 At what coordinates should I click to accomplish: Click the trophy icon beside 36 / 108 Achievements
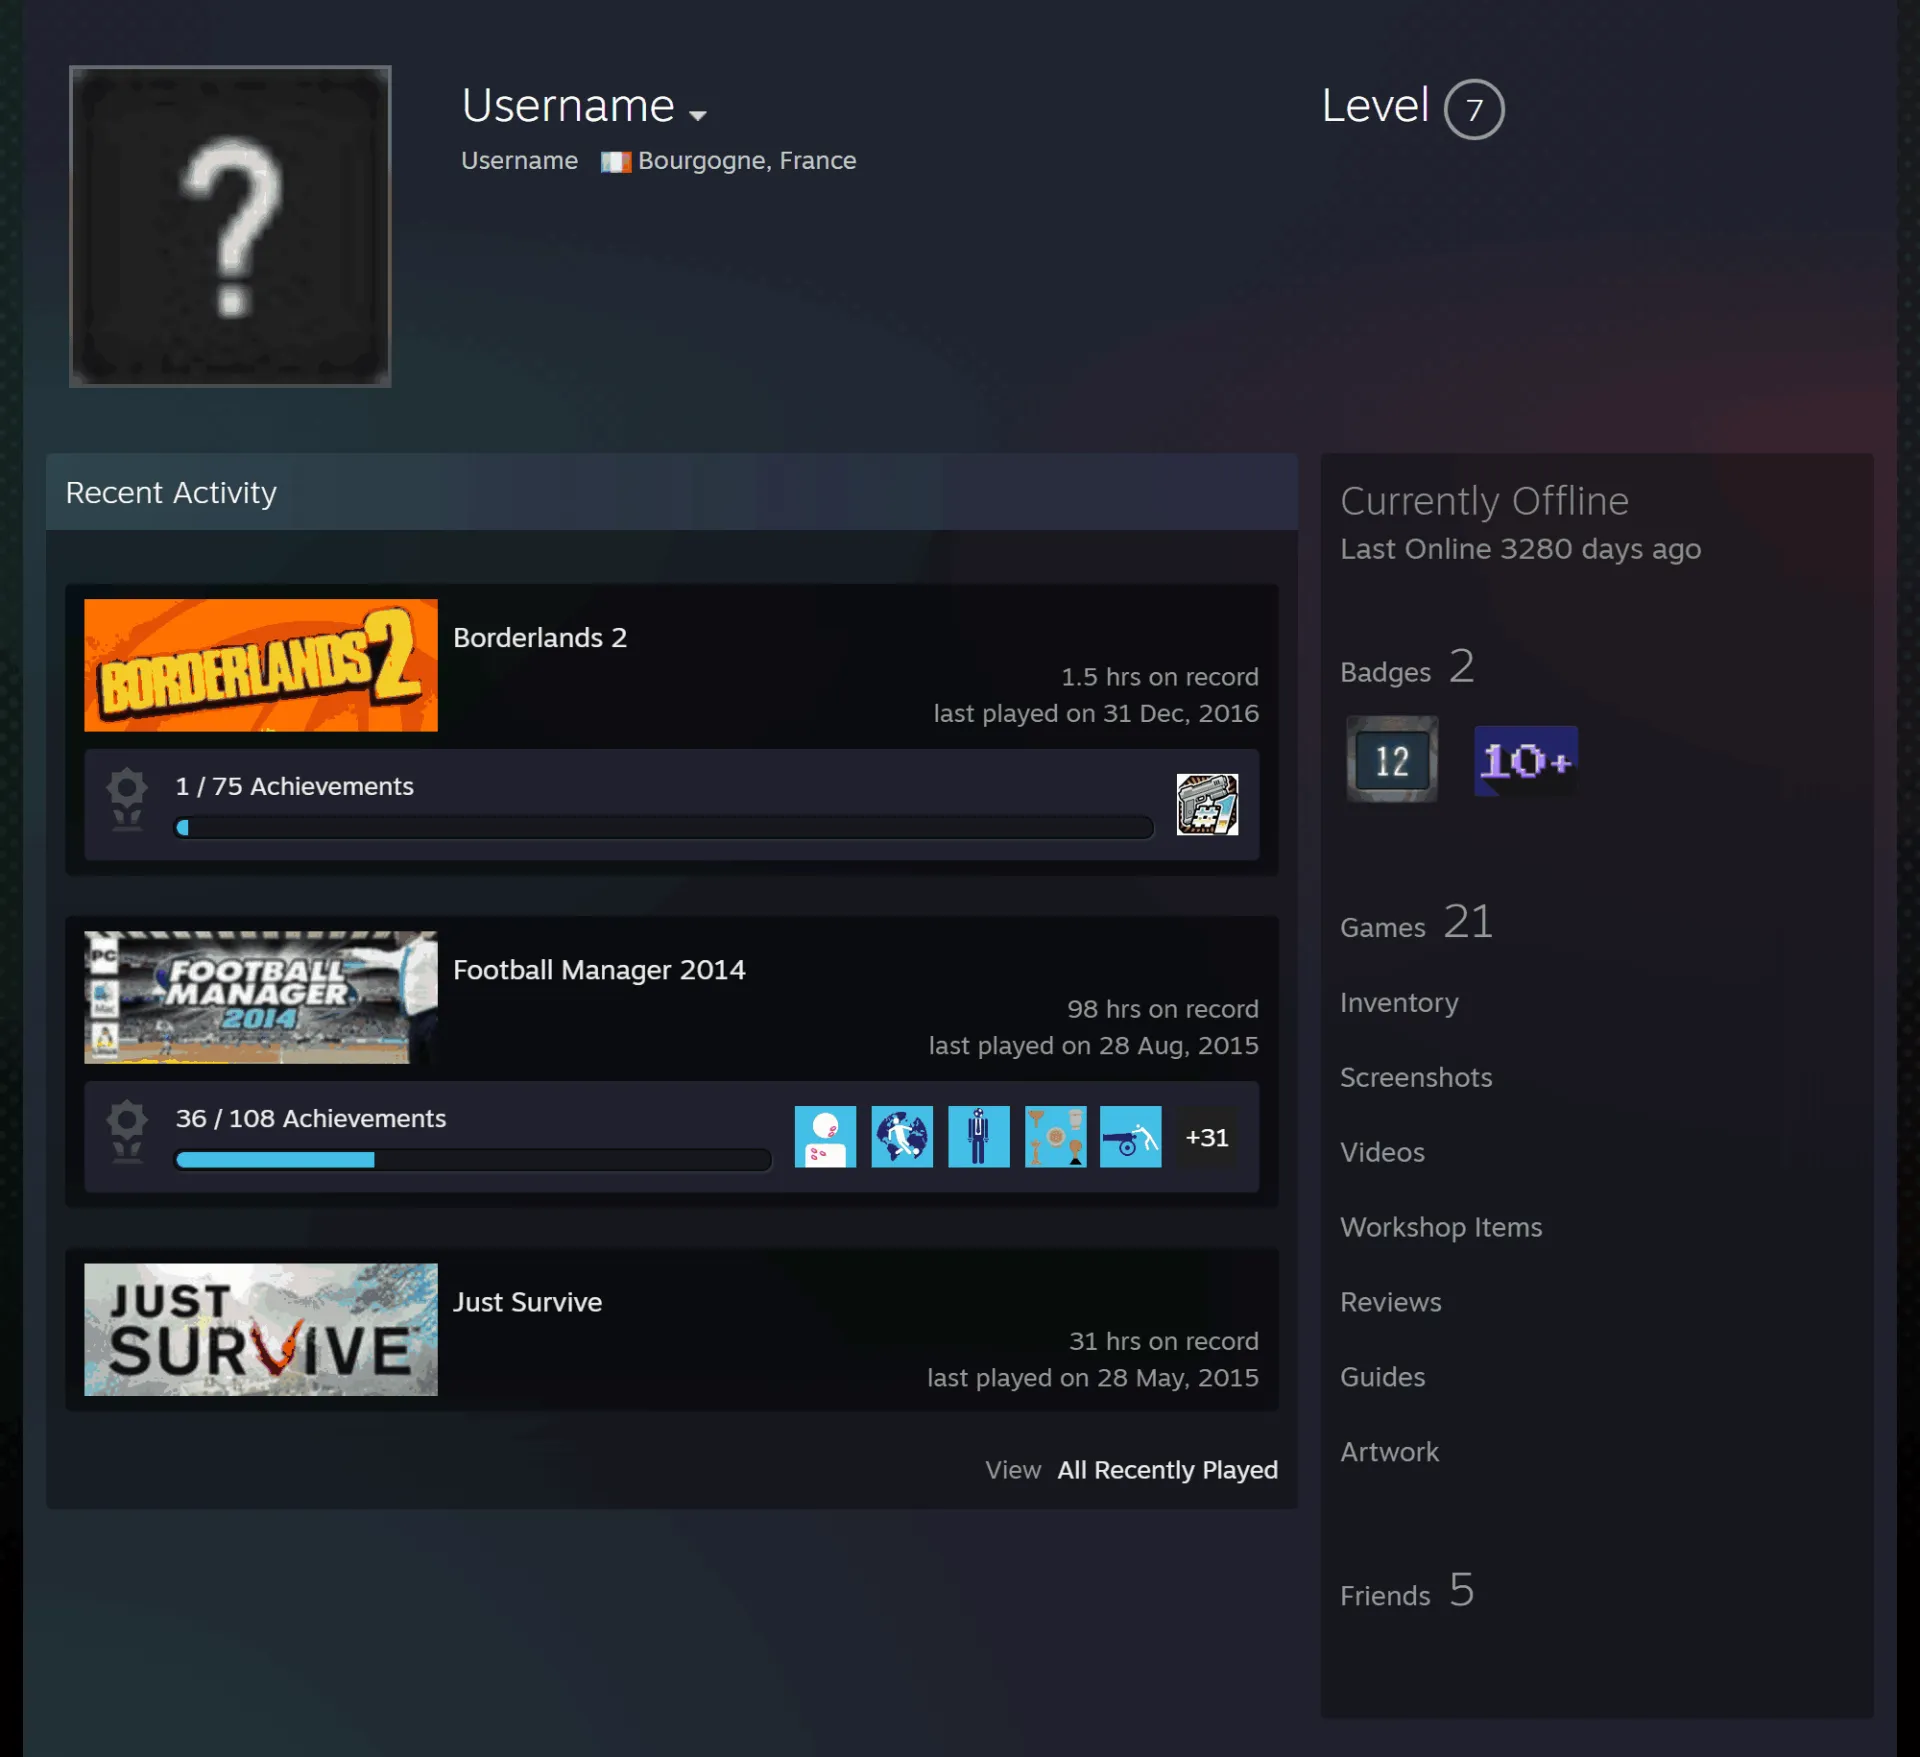coord(127,1131)
